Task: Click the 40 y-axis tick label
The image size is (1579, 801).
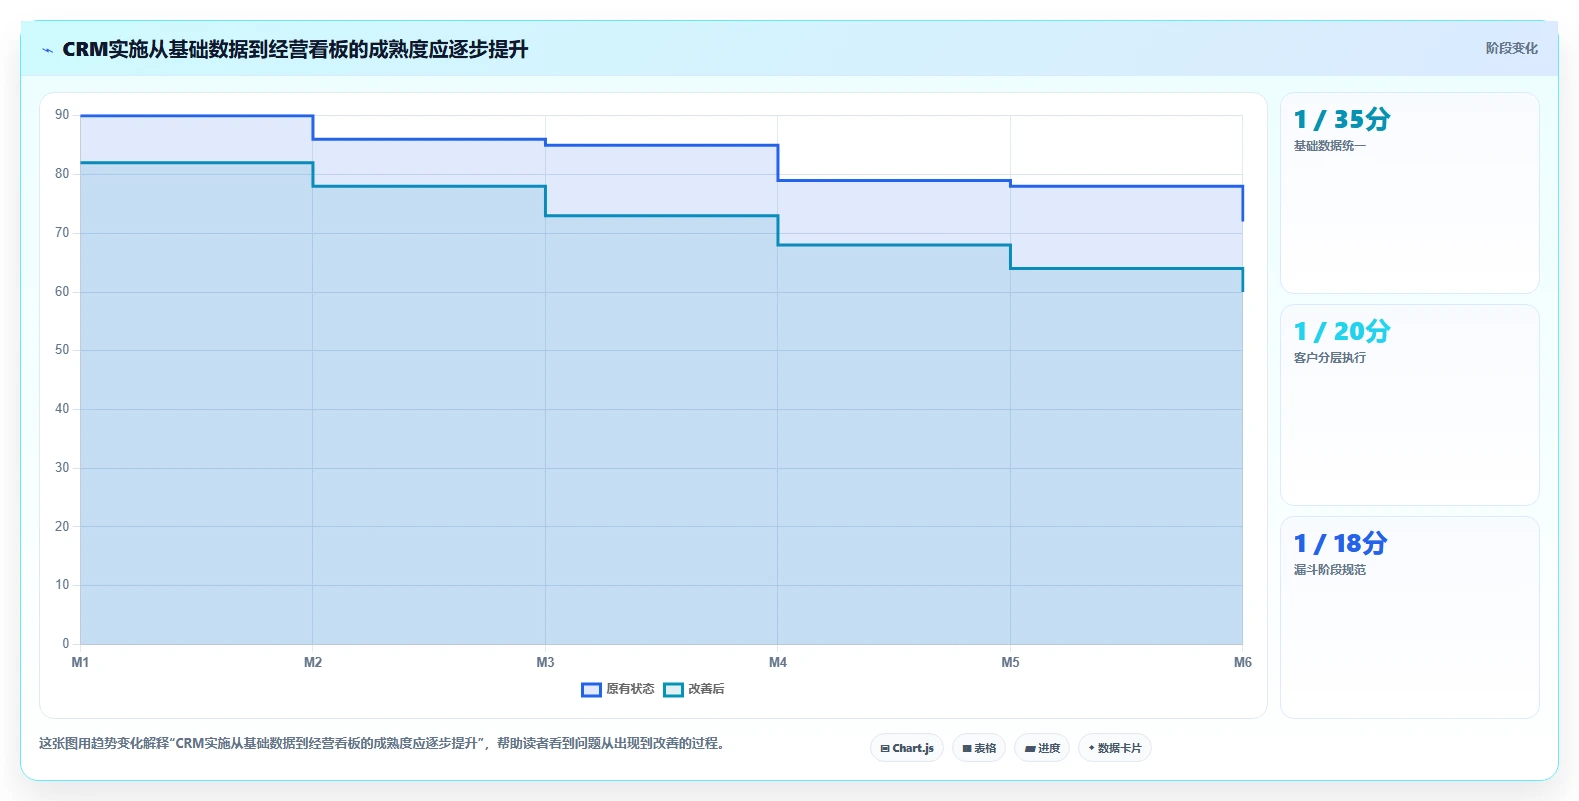Action: [x=62, y=409]
